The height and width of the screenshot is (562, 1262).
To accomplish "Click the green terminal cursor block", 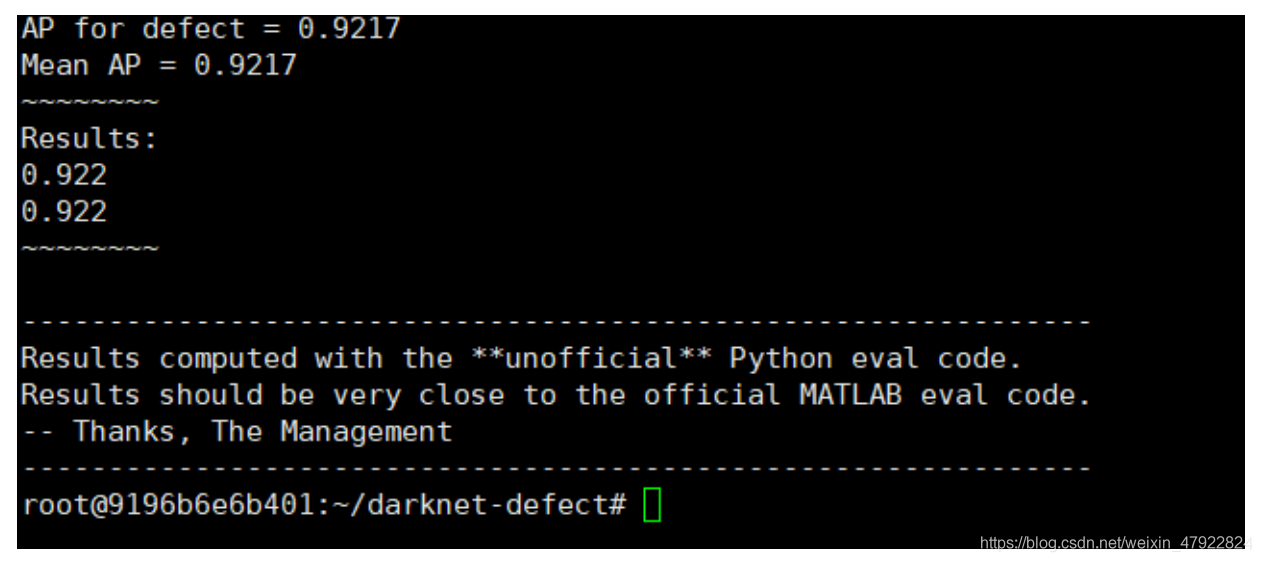I will click(652, 505).
